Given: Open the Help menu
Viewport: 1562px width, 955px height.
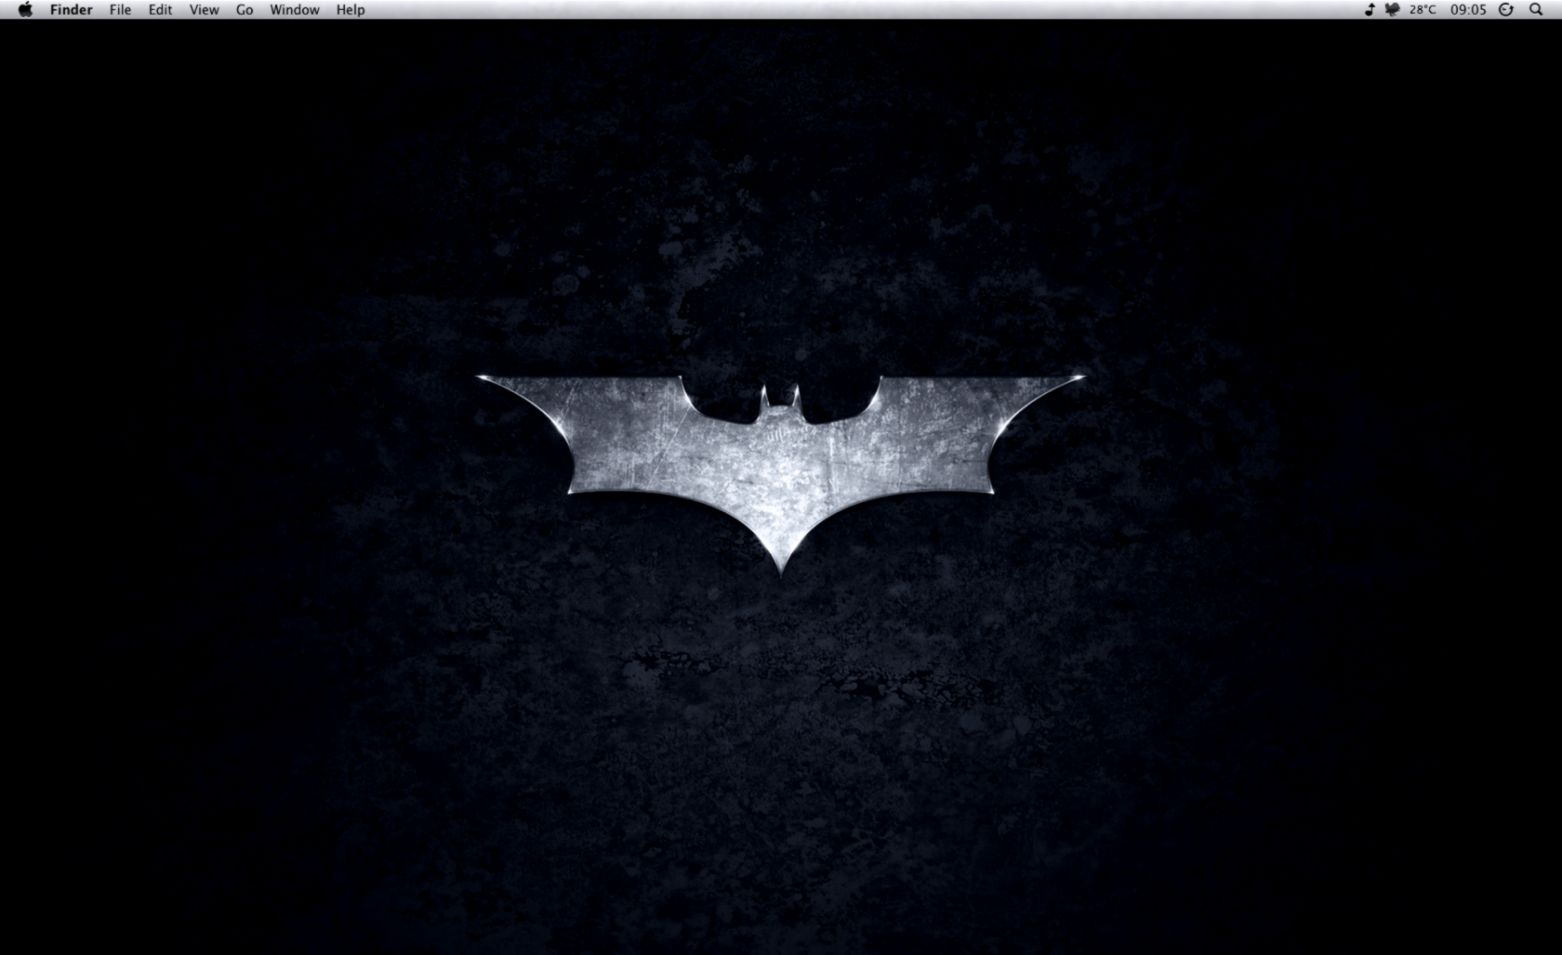Looking at the screenshot, I should click(x=349, y=9).
